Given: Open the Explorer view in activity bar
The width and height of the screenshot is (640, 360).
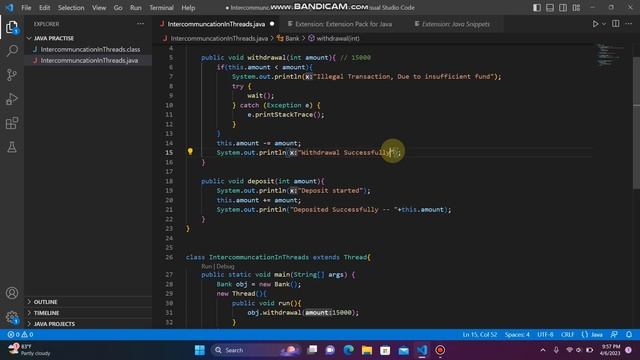Looking at the screenshot, I should (x=12, y=27).
